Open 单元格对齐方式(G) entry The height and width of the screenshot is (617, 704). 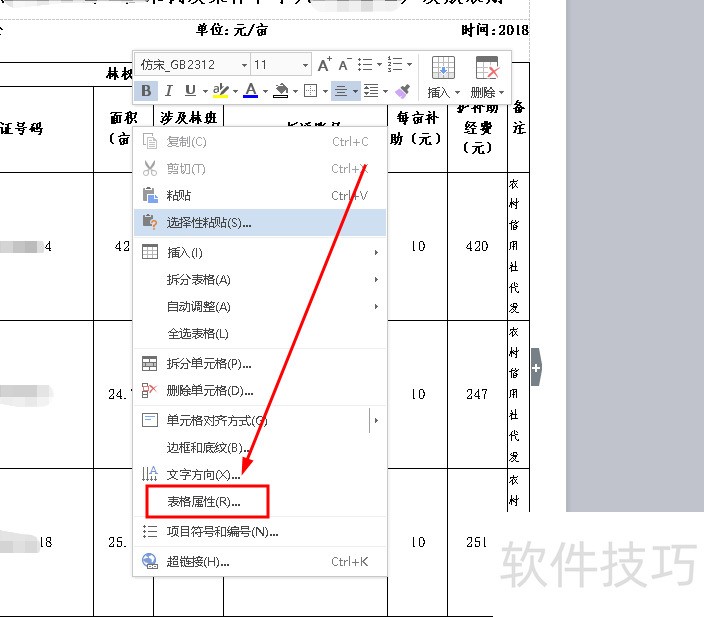pyautogui.click(x=260, y=421)
